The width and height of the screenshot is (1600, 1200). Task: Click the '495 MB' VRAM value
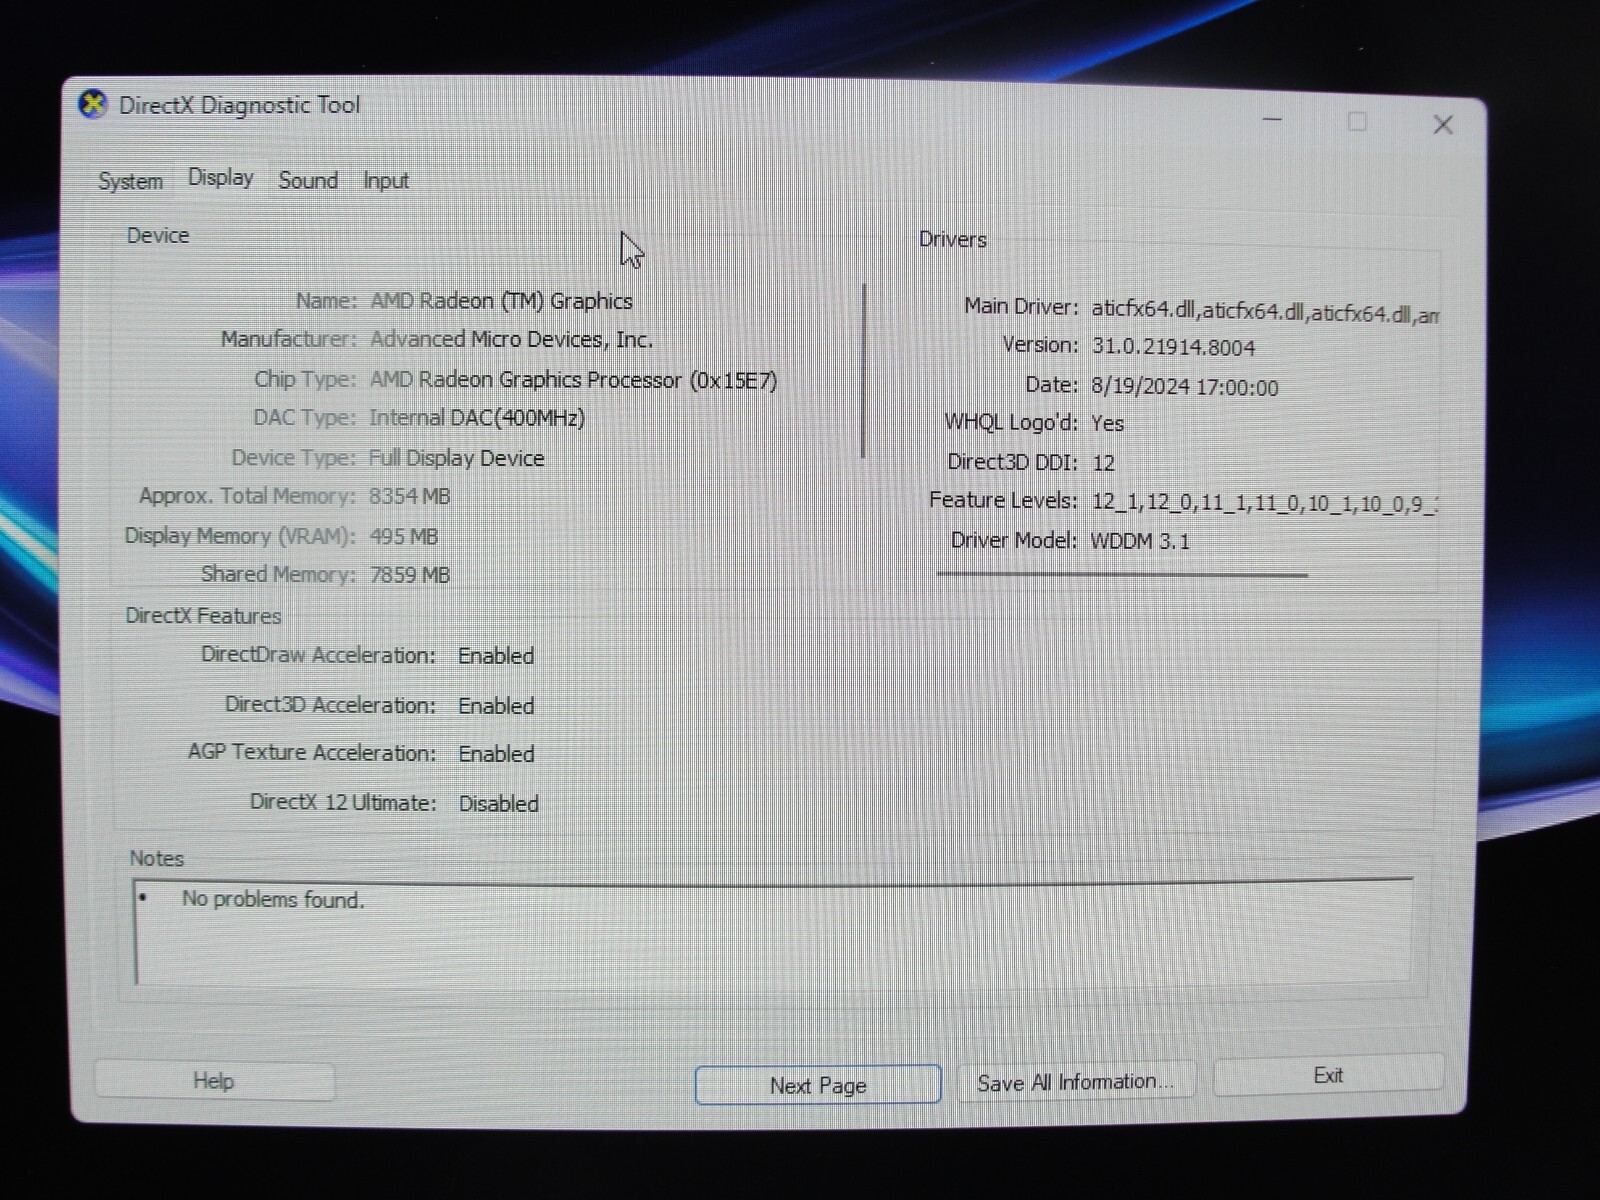click(403, 536)
